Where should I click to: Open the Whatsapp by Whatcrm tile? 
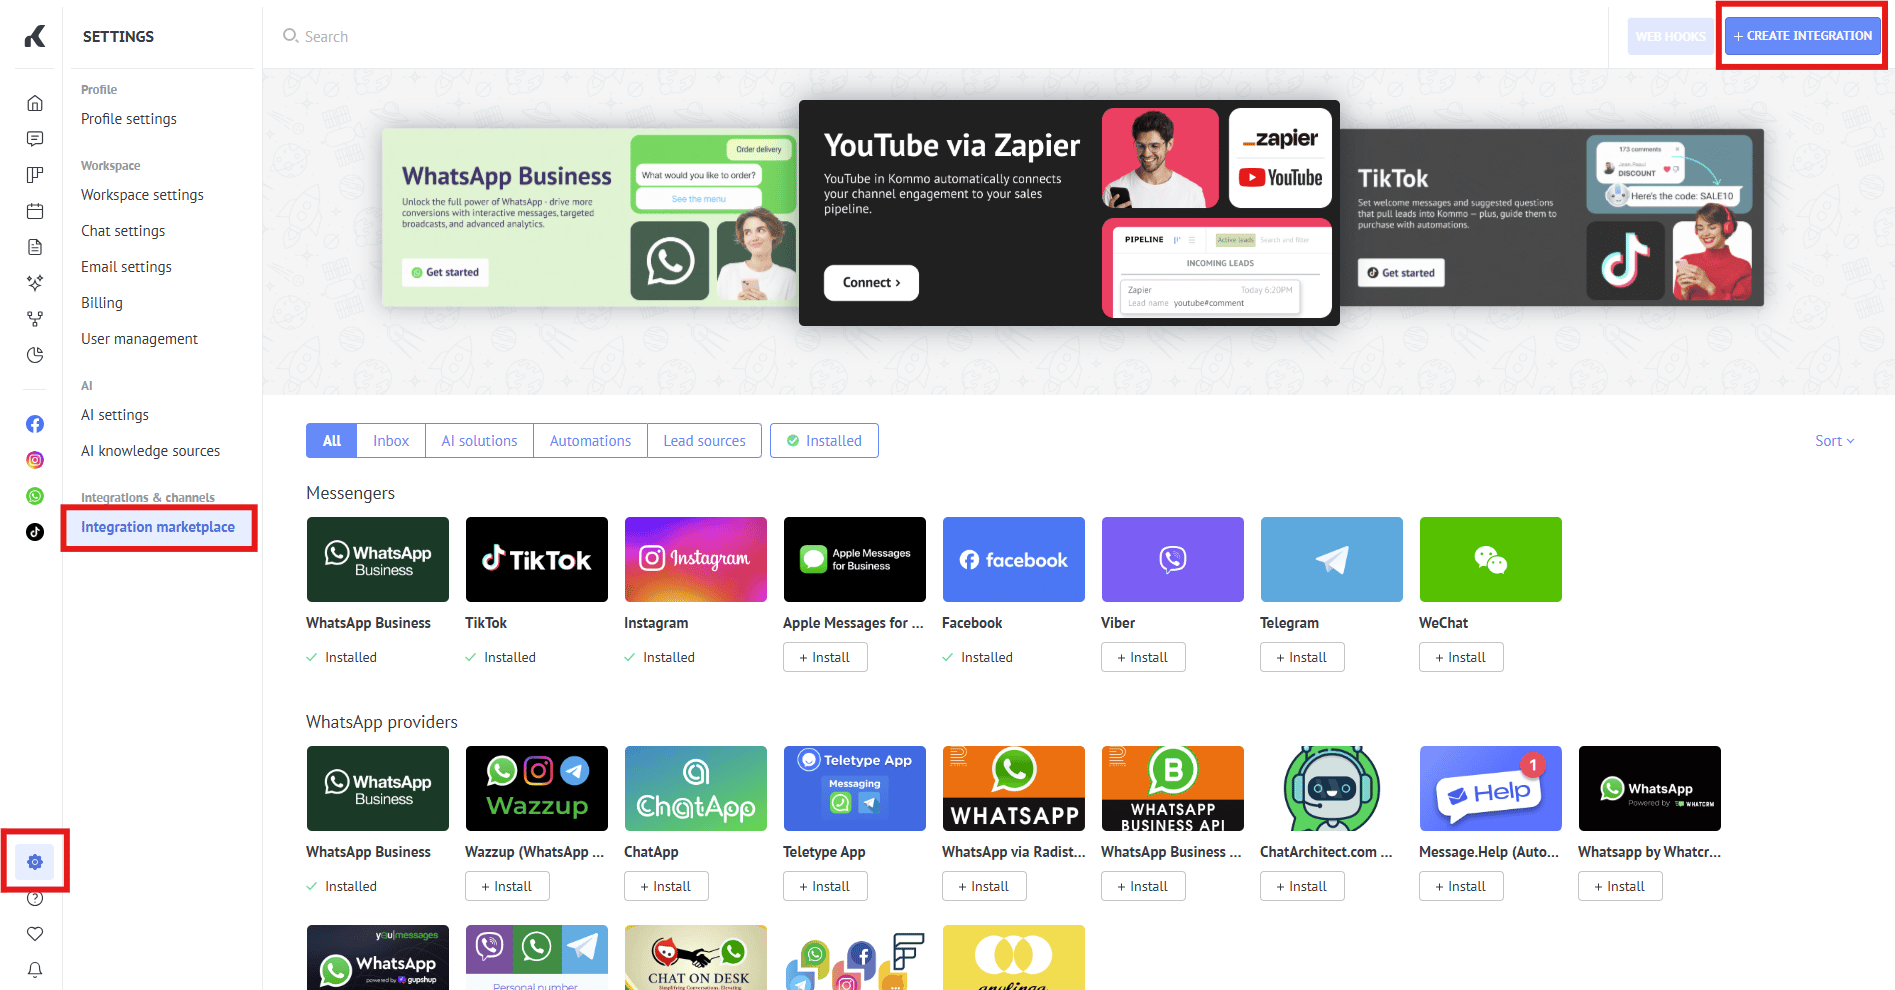1649,788
